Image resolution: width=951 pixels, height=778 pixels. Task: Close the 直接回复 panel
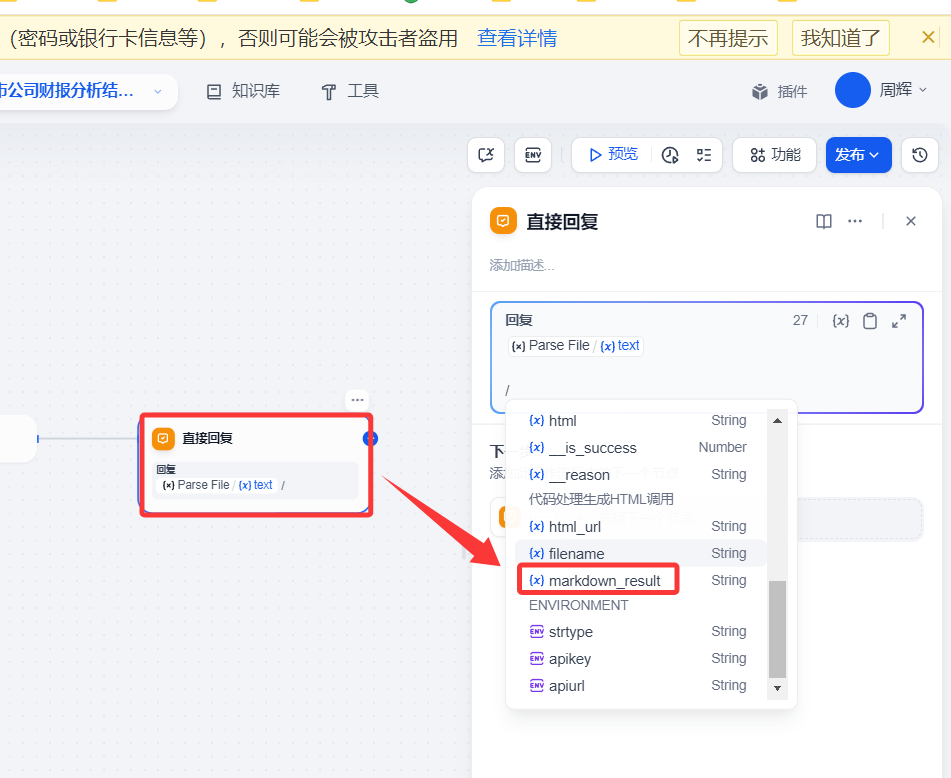tap(910, 221)
